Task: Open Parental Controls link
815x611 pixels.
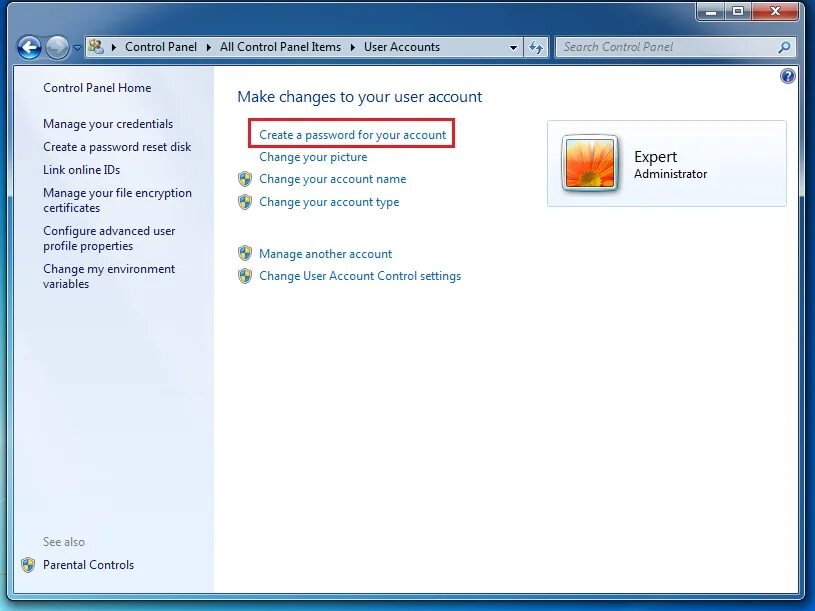Action: click(x=88, y=565)
